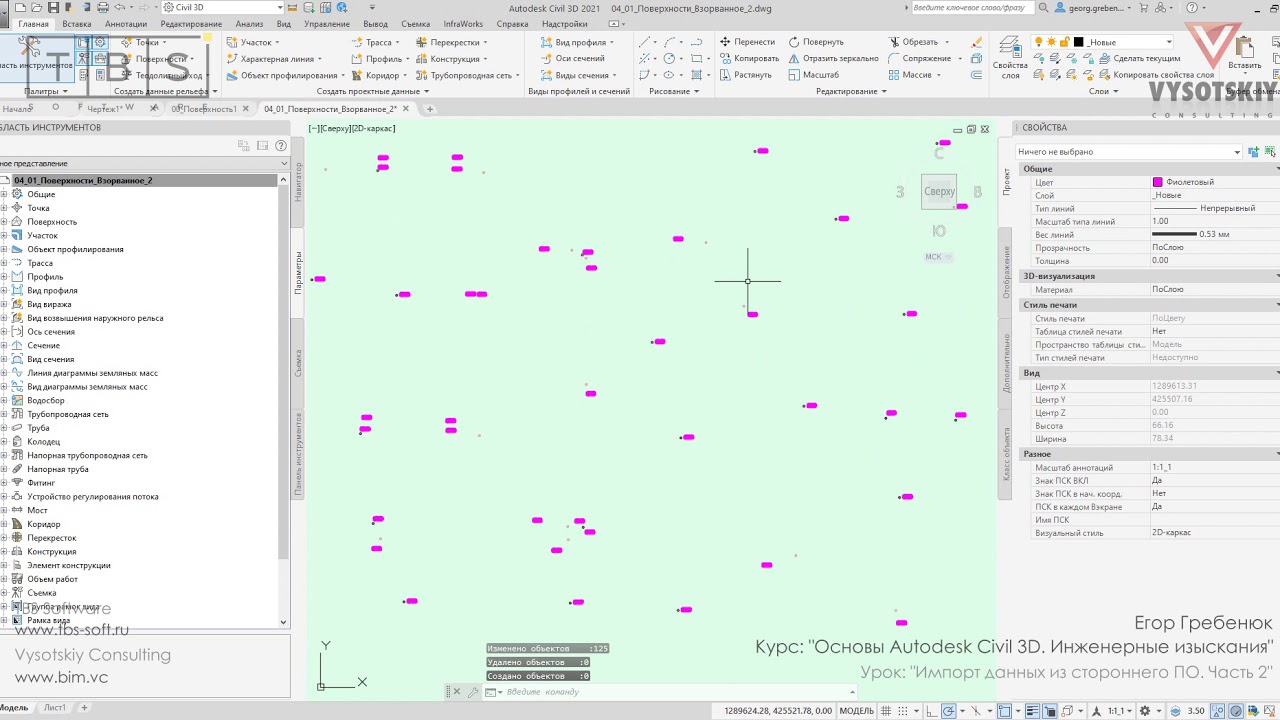Open the annotation scale 1:1_1 dropdown

click(x=1119, y=711)
